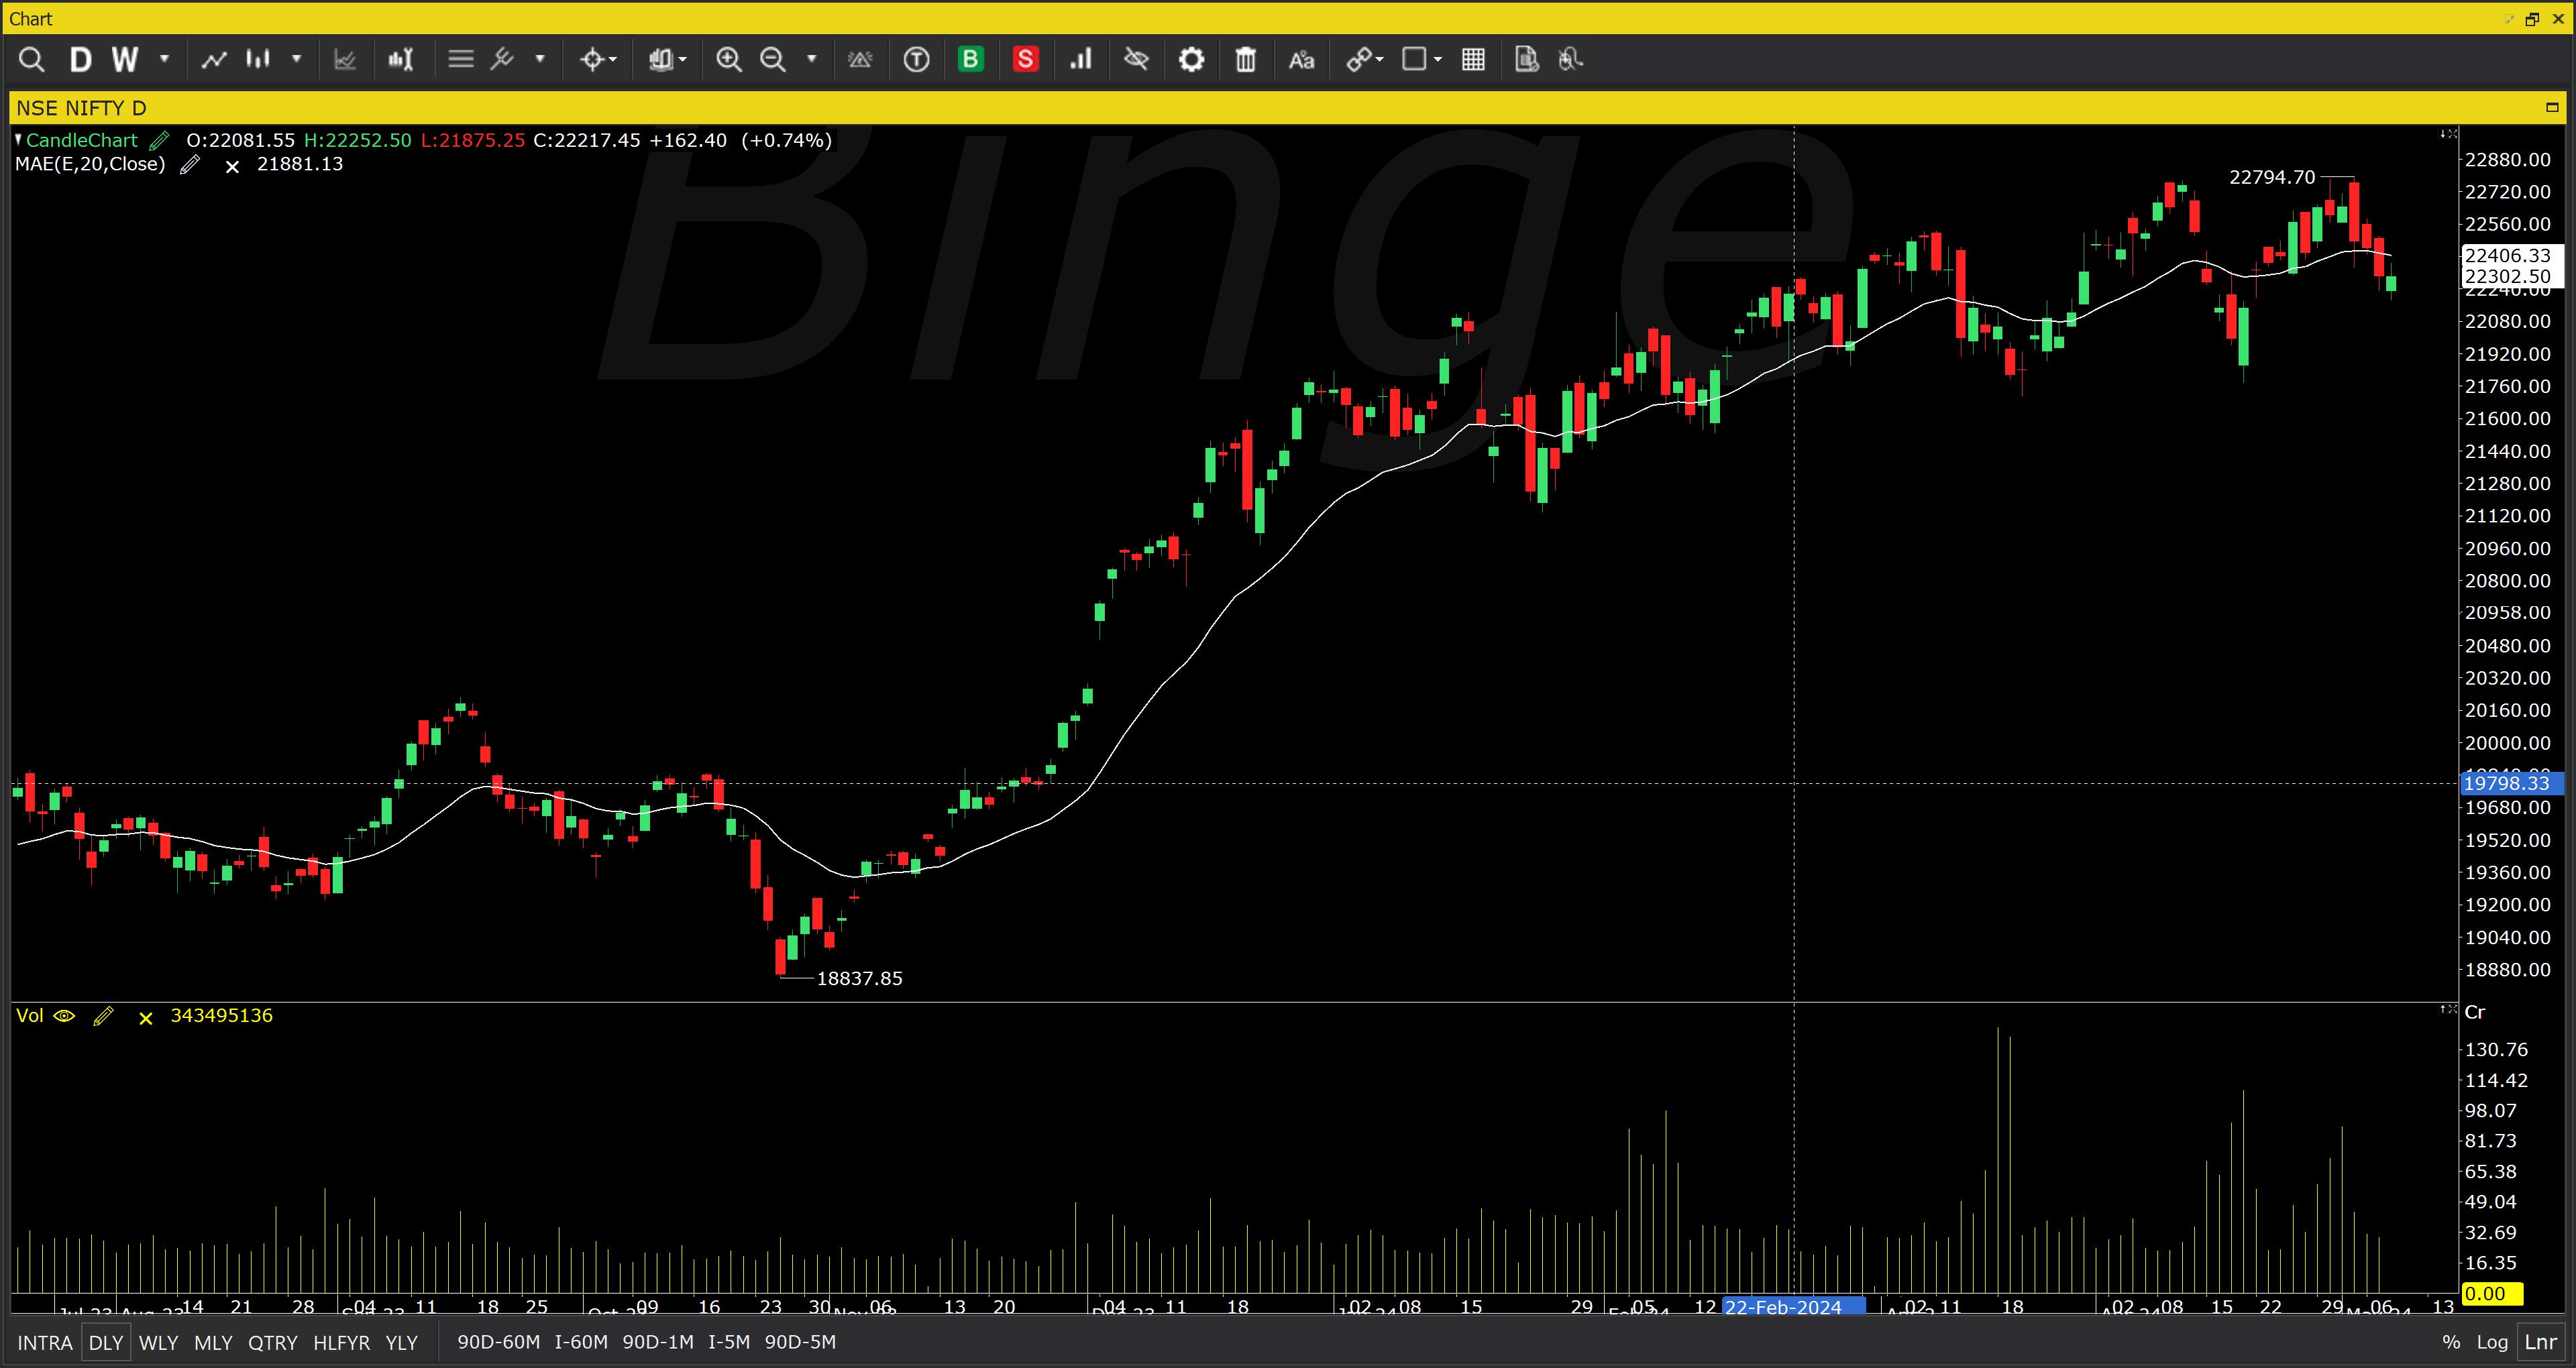The height and width of the screenshot is (1368, 2576).
Task: Click the trash bin delete icon
Action: pyautogui.click(x=1245, y=60)
